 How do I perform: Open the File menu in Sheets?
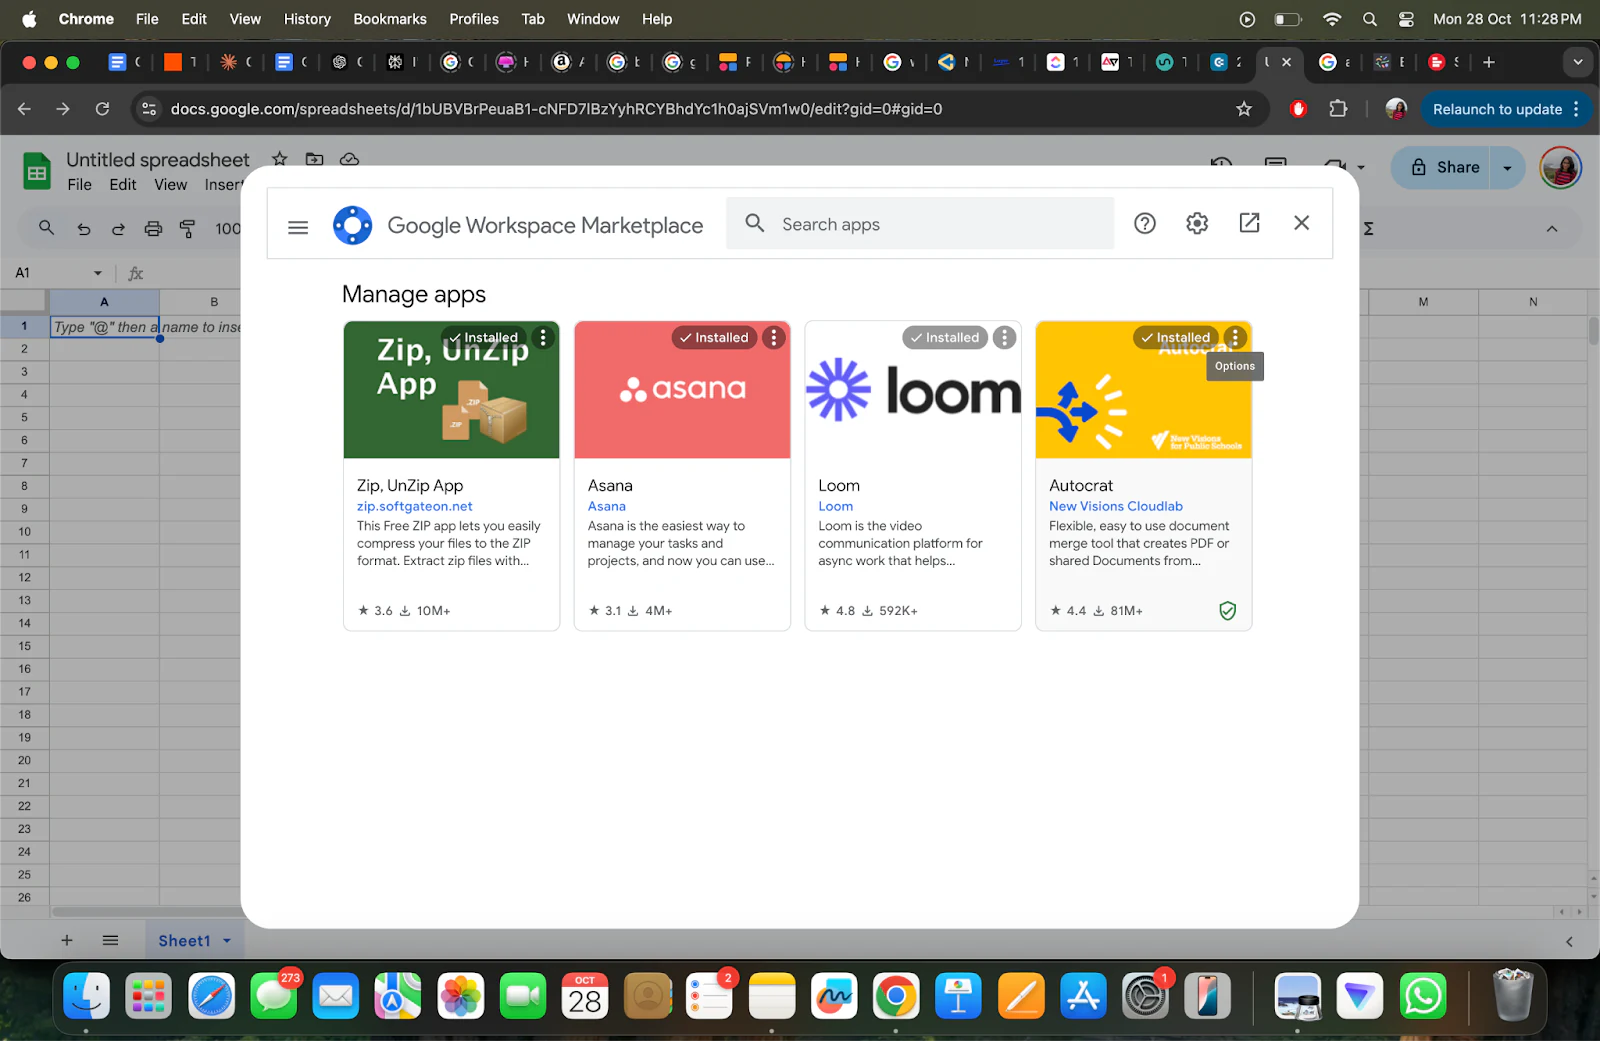(79, 185)
